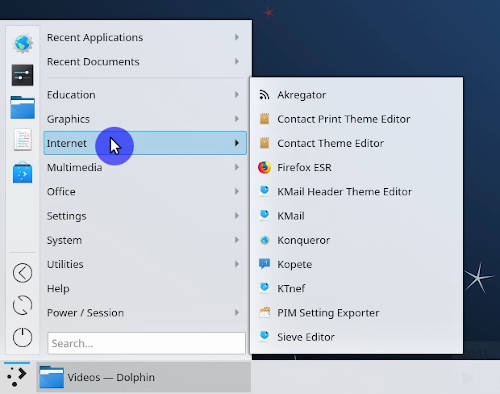Launch Firefox ESR text entry
The width and height of the screenshot is (500, 394).
click(x=304, y=167)
